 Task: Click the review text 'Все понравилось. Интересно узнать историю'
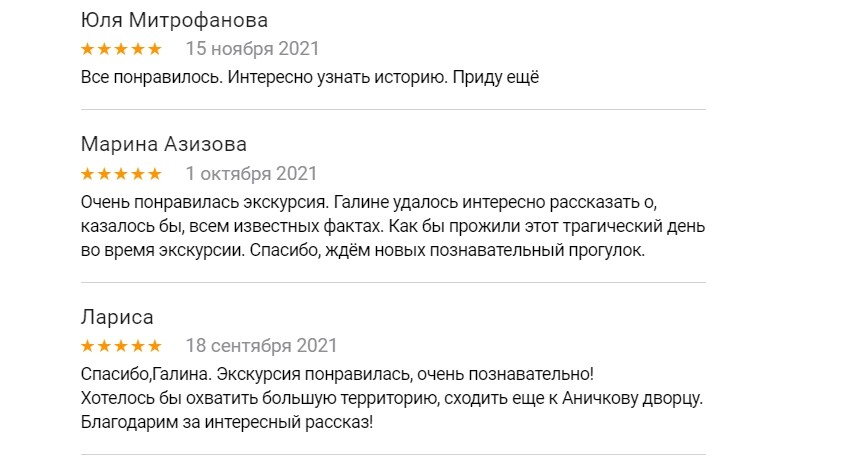click(309, 77)
